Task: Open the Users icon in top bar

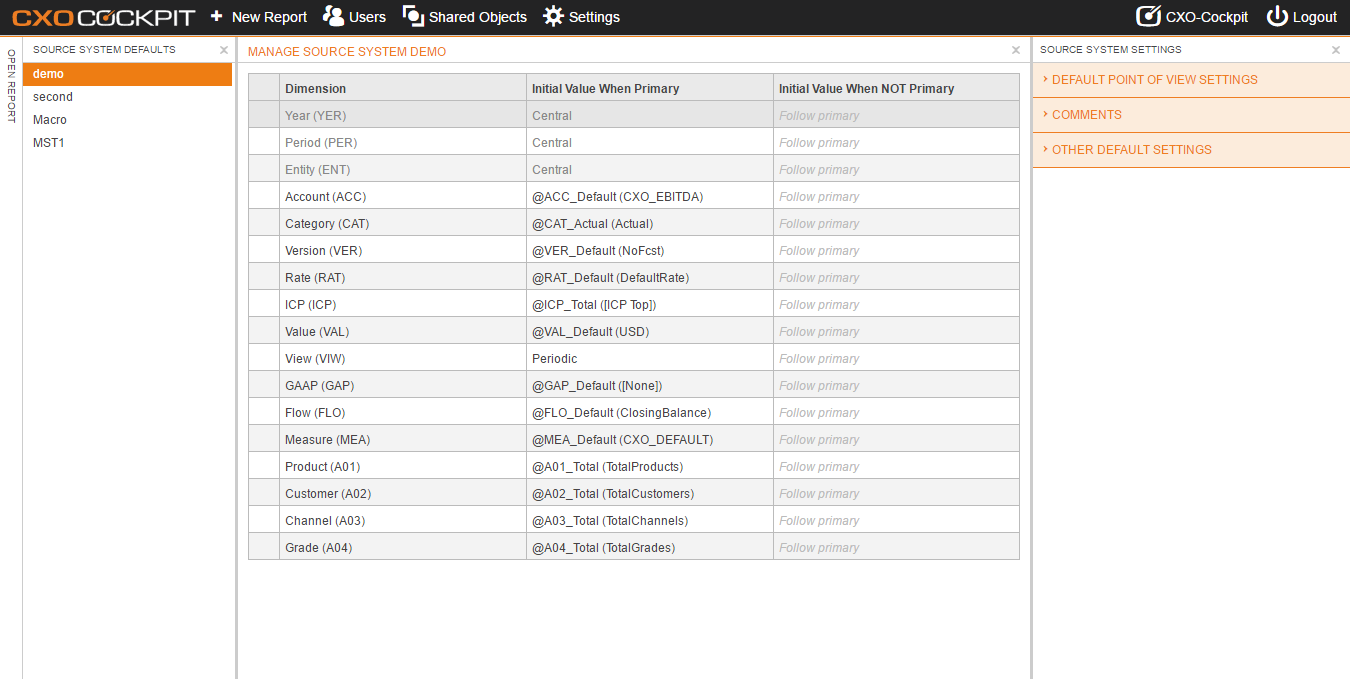Action: coord(333,16)
